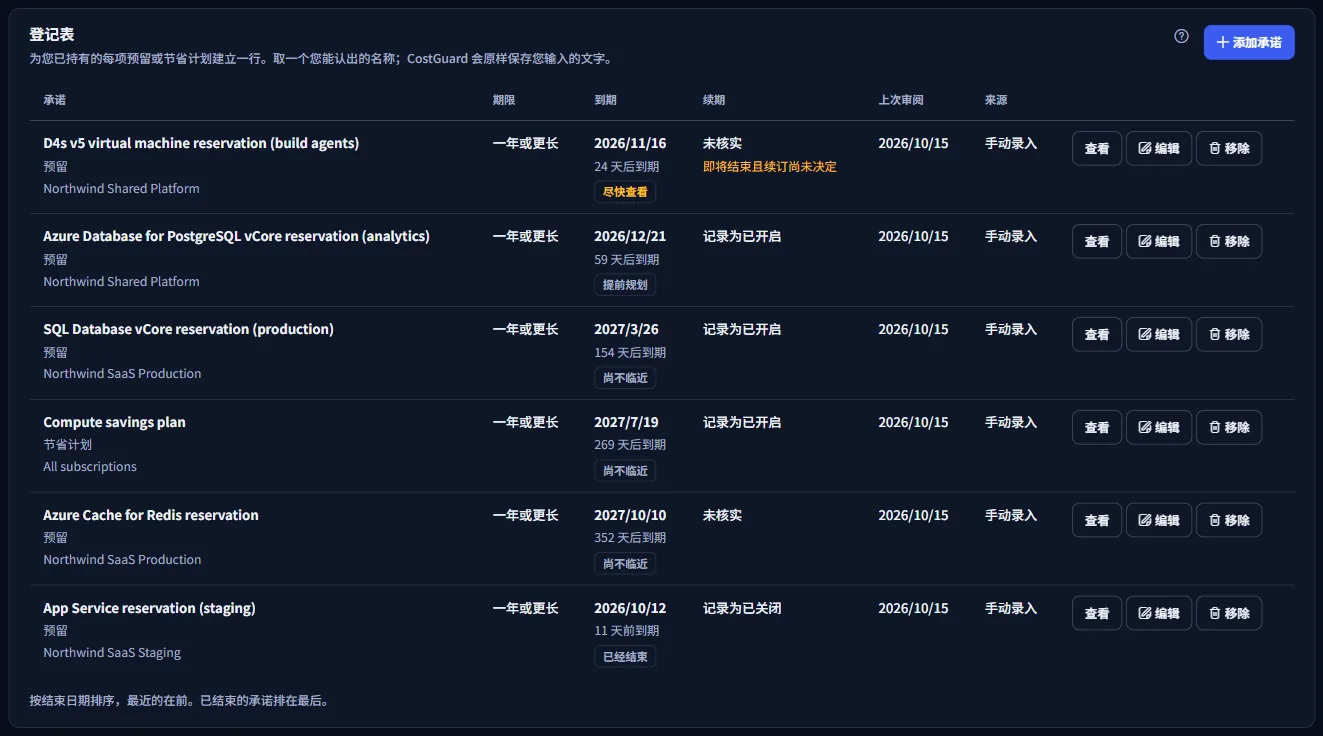This screenshot has width=1323, height=736.
Task: Delete the Azure Cache for Redis reservation
Action: point(1229,520)
